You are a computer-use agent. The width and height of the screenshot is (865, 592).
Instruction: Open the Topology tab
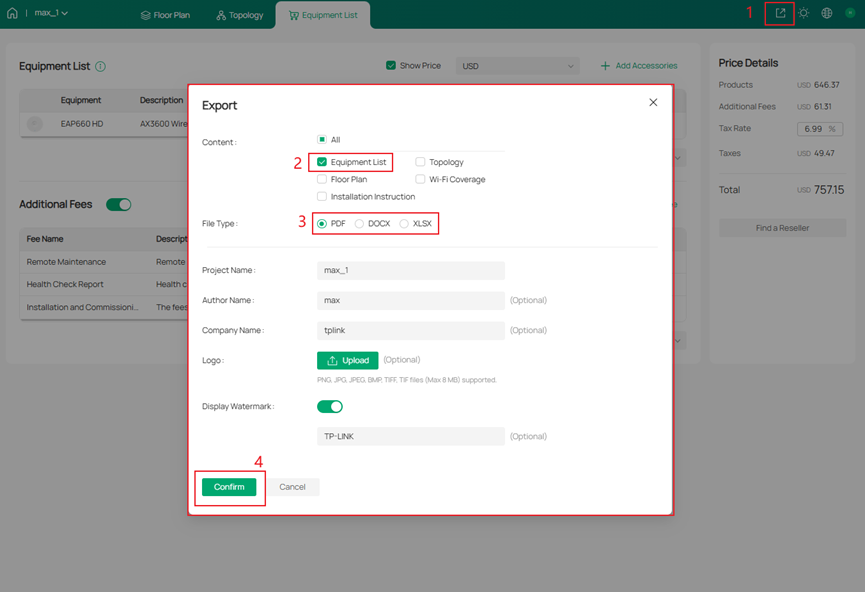tap(240, 15)
